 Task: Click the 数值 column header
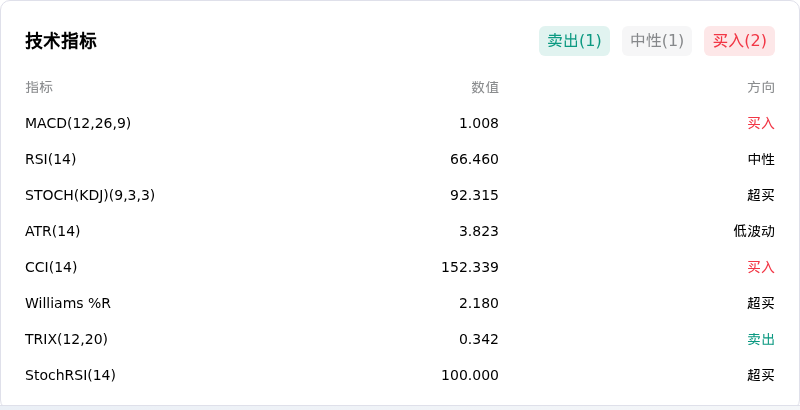[x=485, y=87]
